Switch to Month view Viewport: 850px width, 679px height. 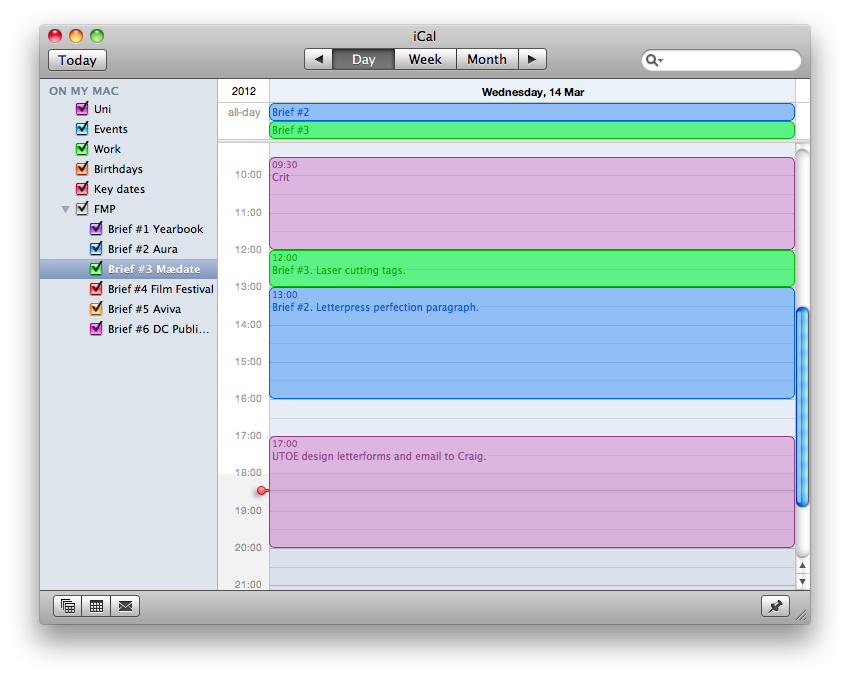click(487, 59)
